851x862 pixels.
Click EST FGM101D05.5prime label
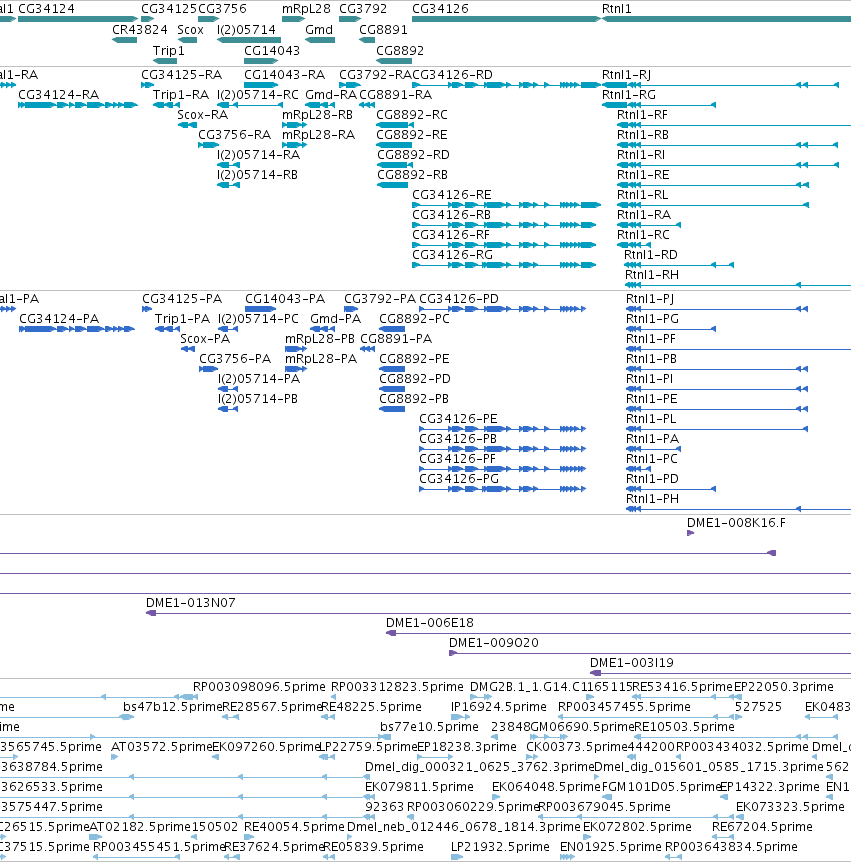click(661, 787)
